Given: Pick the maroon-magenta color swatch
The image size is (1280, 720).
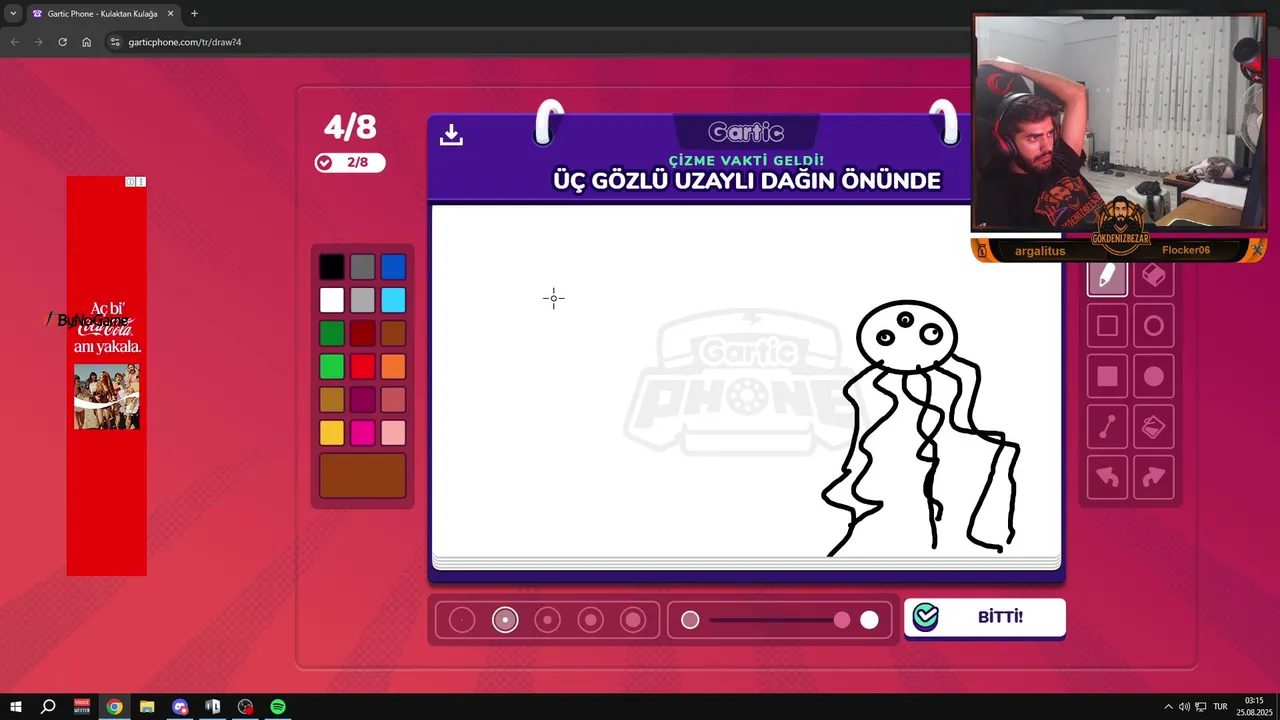Looking at the screenshot, I should click(363, 399).
